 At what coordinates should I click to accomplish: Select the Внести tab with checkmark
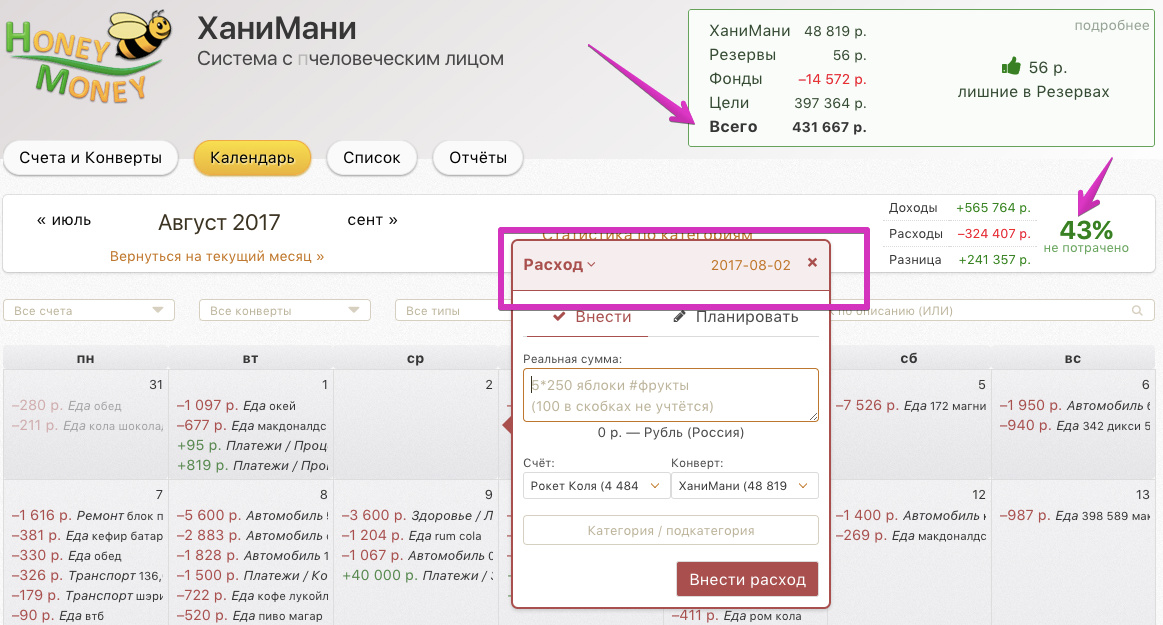[x=592, y=317]
